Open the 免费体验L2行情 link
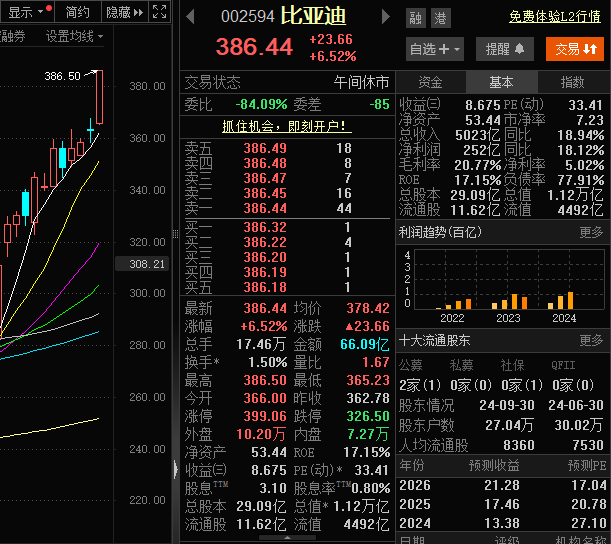Viewport: 611px width, 544px height. click(554, 16)
